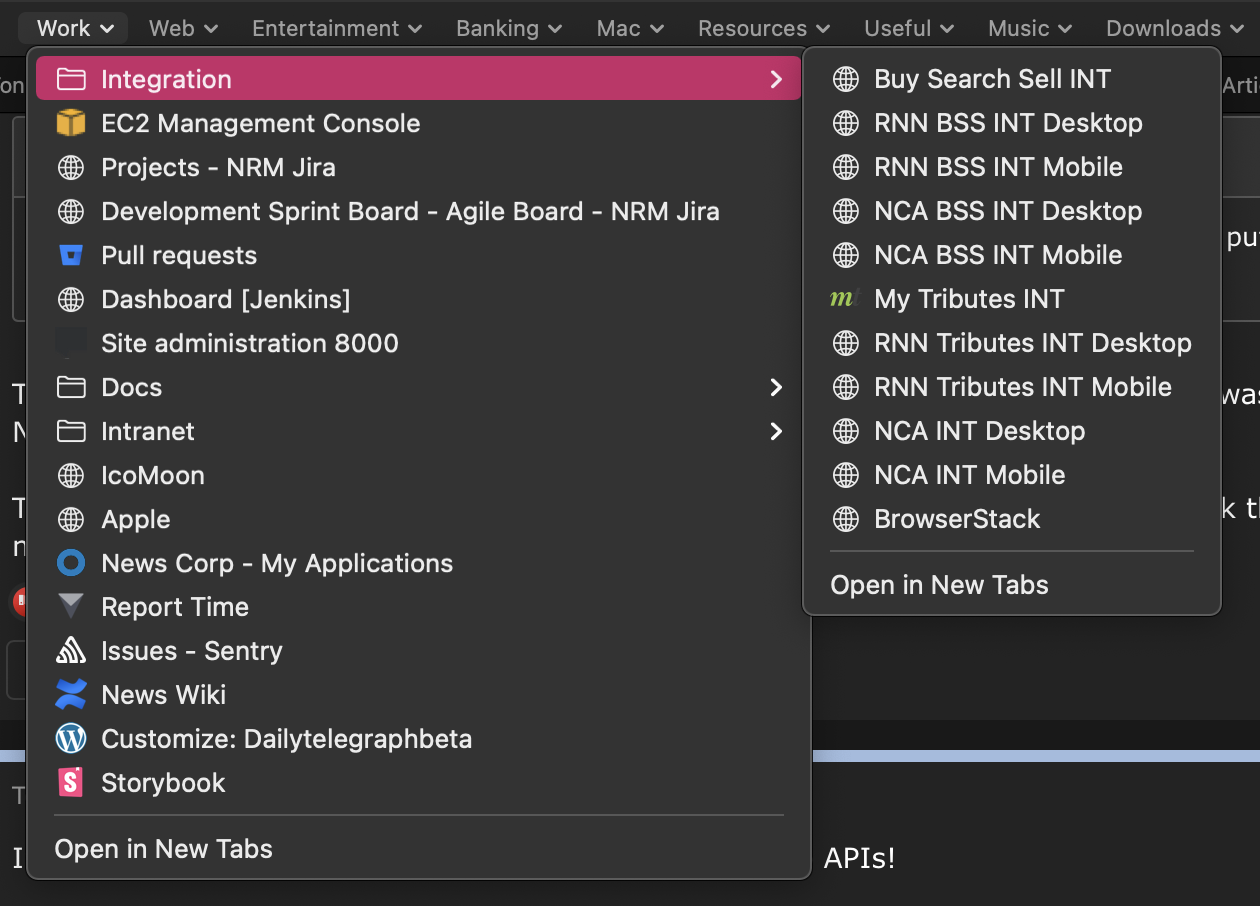Click the green My Tributes INT icon
The width and height of the screenshot is (1260, 906).
(x=846, y=299)
